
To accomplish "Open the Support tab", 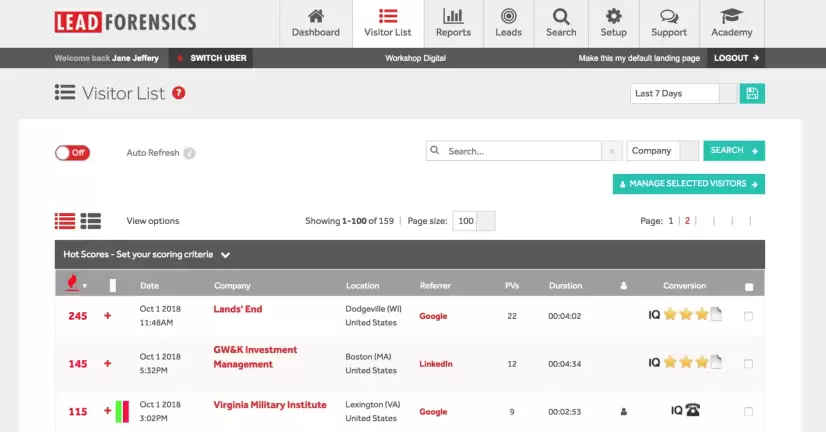I will pyautogui.click(x=669, y=24).
